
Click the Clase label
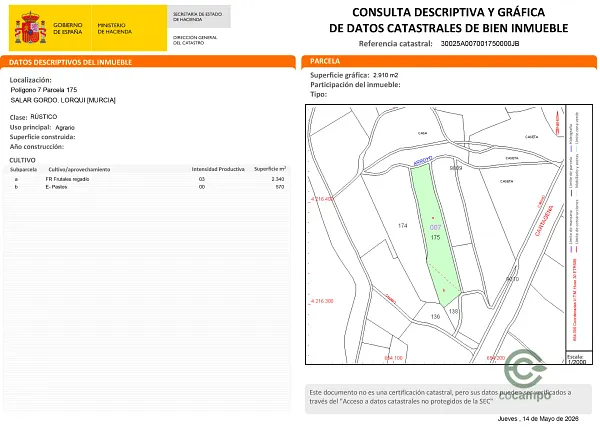tap(18, 117)
